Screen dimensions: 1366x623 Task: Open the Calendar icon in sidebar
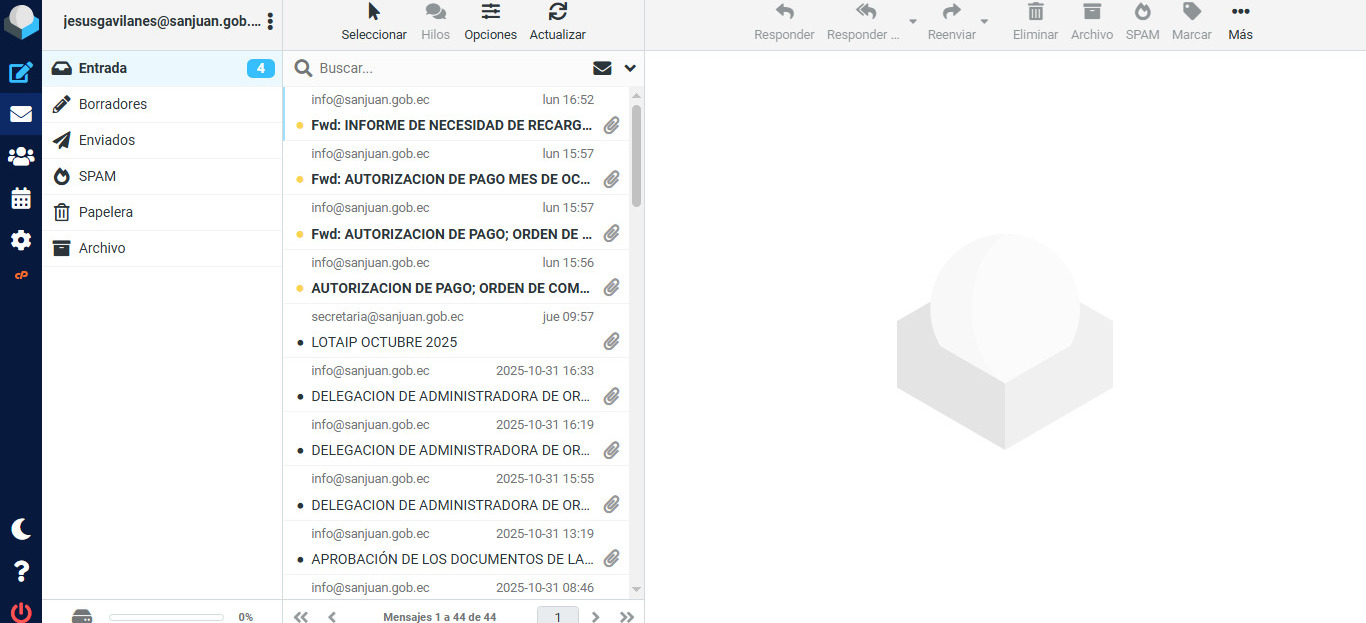(20, 198)
